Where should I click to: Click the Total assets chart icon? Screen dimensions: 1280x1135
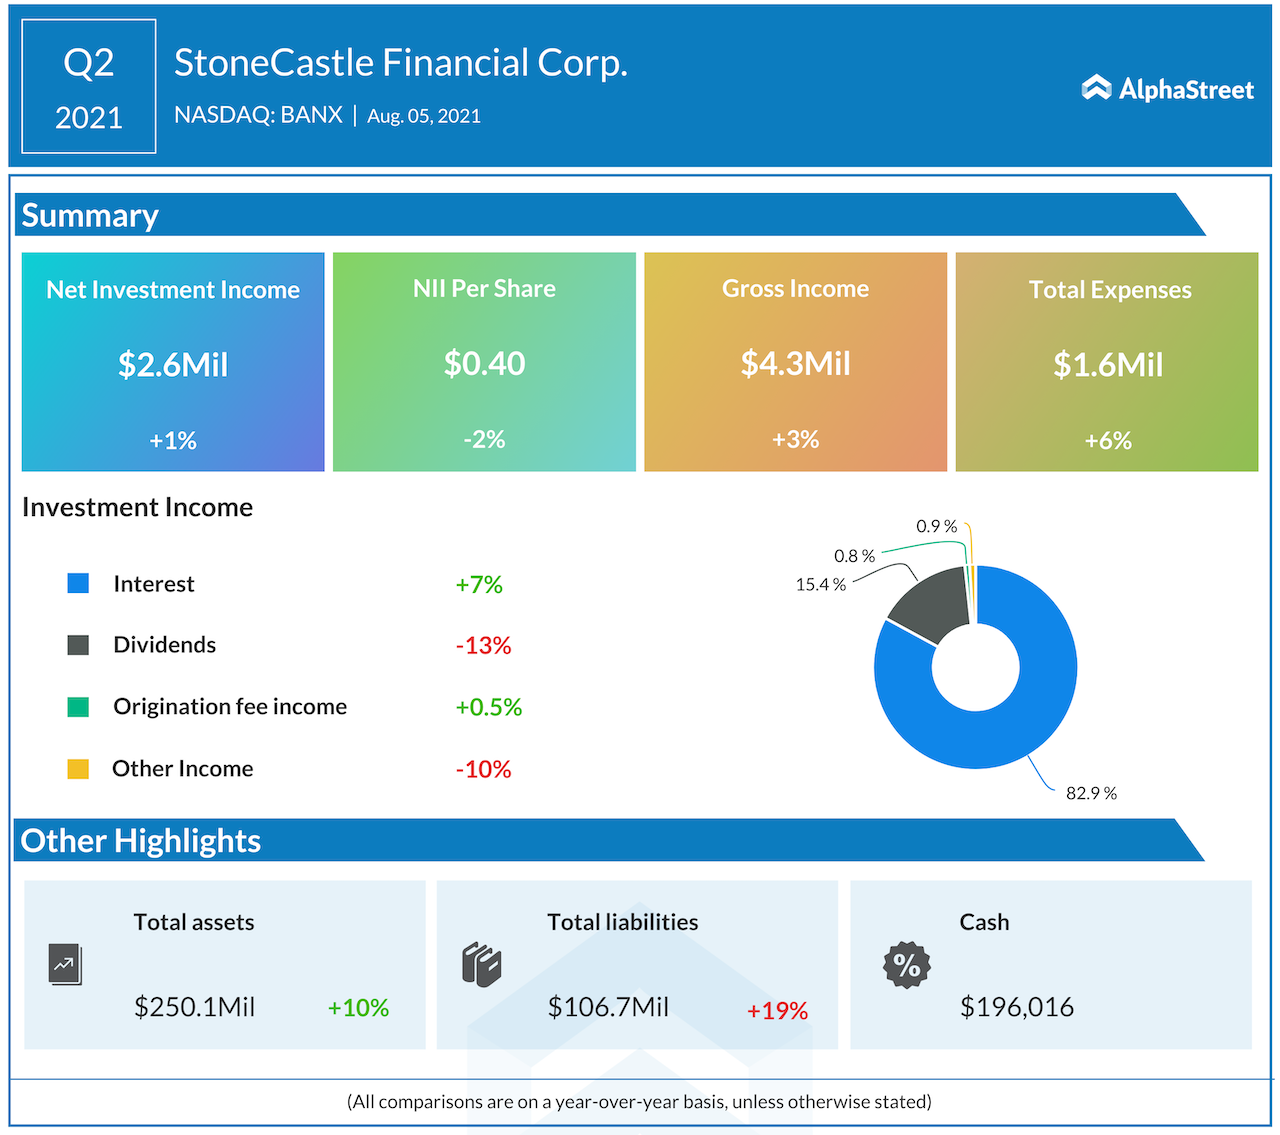coord(65,965)
